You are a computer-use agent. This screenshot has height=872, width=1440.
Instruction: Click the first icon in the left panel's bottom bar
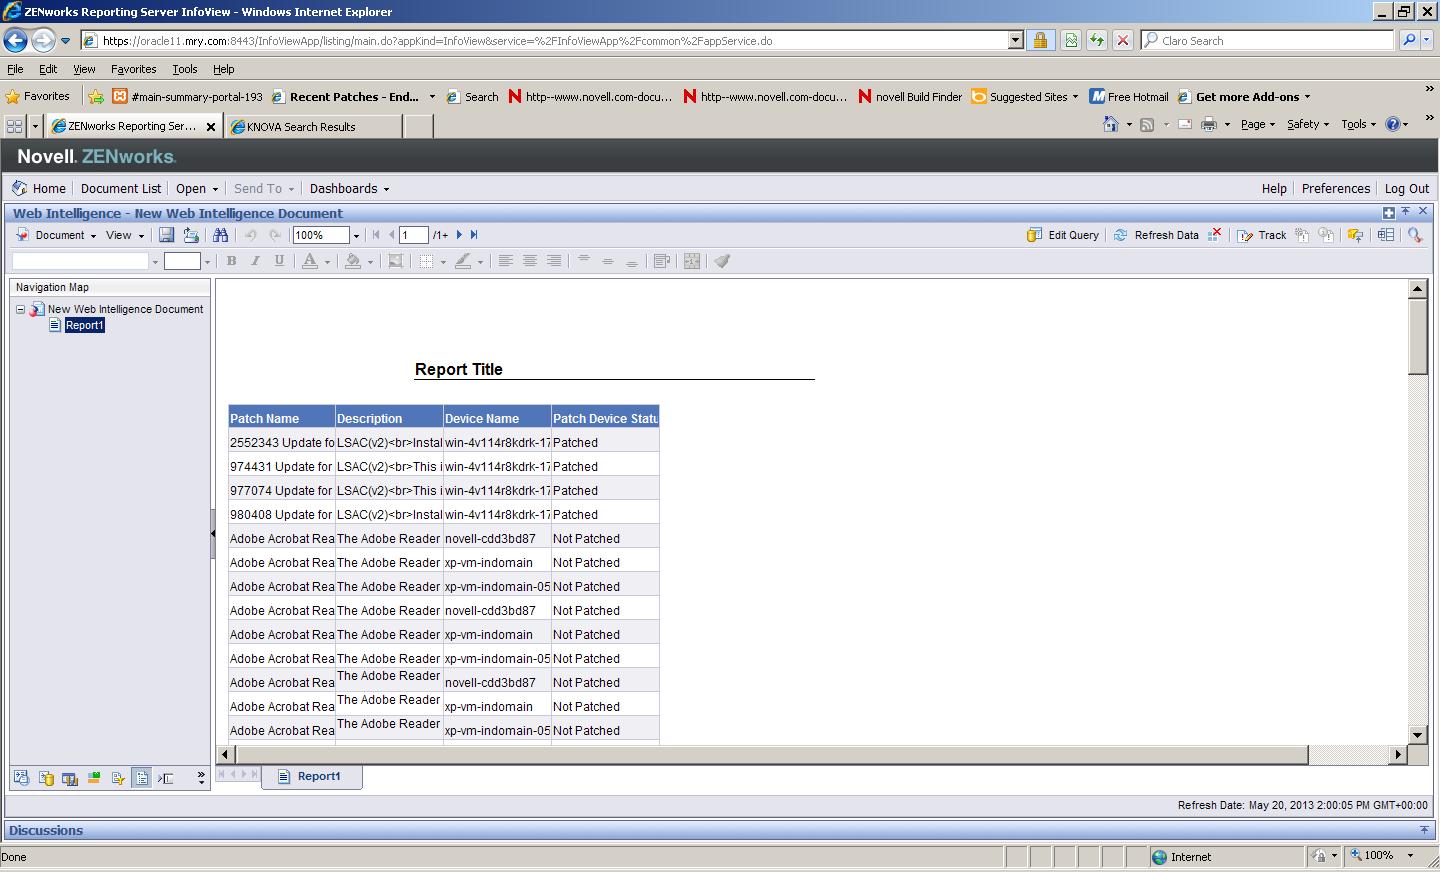click(21, 778)
